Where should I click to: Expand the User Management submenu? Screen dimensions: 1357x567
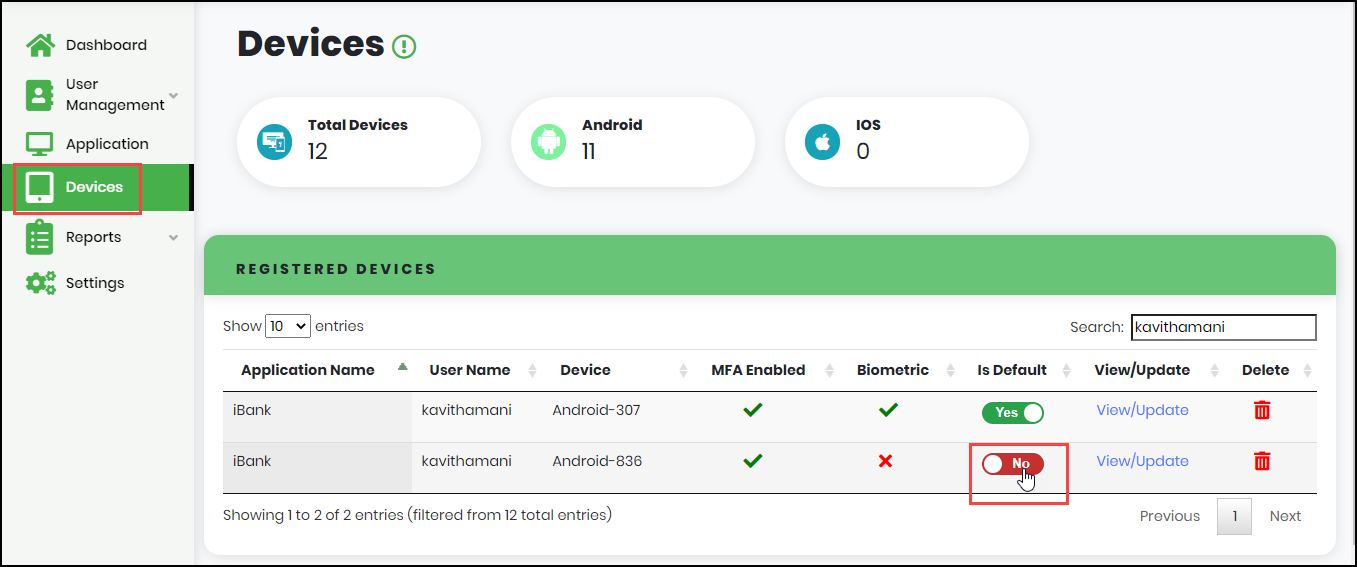click(x=173, y=95)
